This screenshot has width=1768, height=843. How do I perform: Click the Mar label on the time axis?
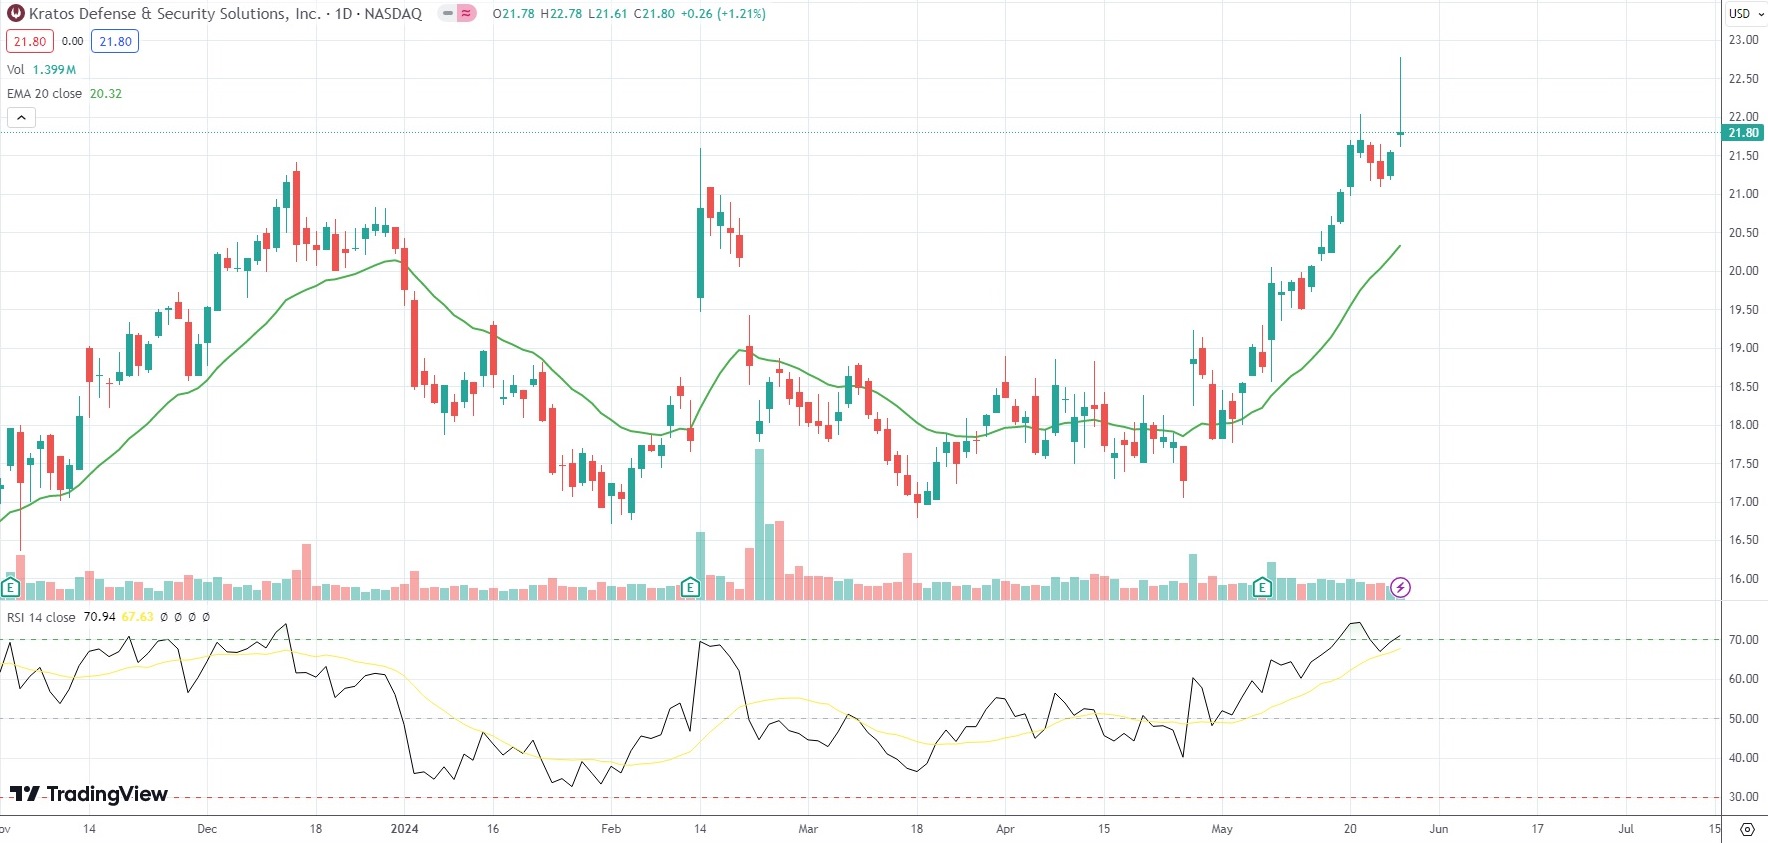click(x=808, y=829)
